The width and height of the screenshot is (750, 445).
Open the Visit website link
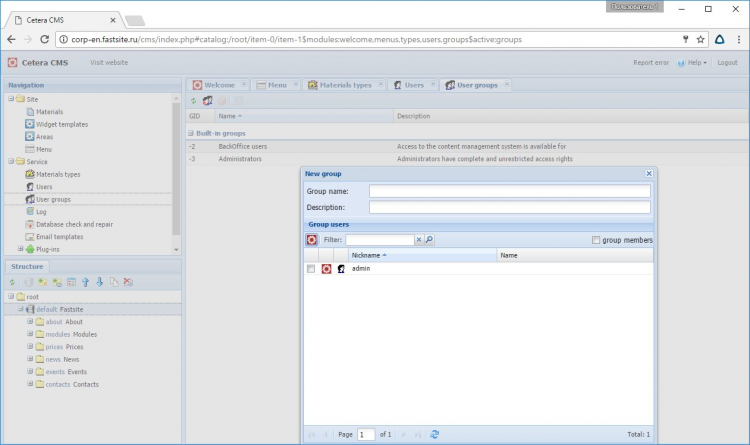click(x=109, y=63)
